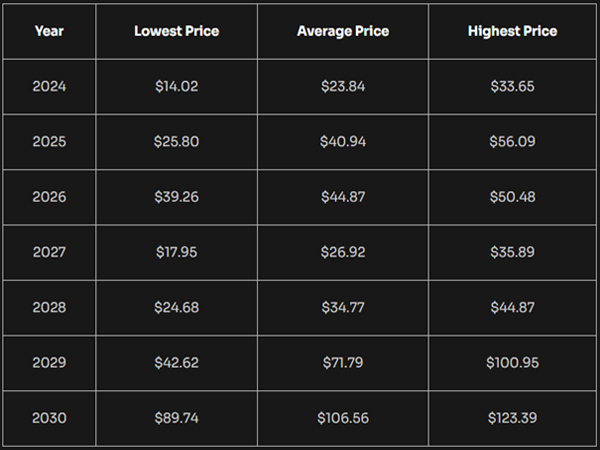Select the $14.02 lowest price cell
600x450 pixels.
point(176,86)
